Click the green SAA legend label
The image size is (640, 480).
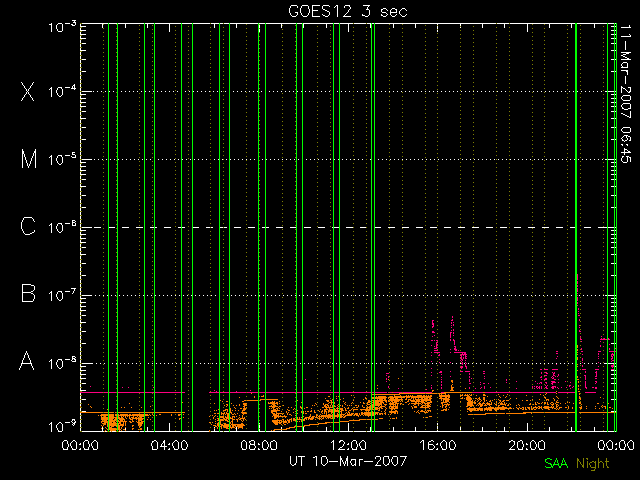click(556, 463)
